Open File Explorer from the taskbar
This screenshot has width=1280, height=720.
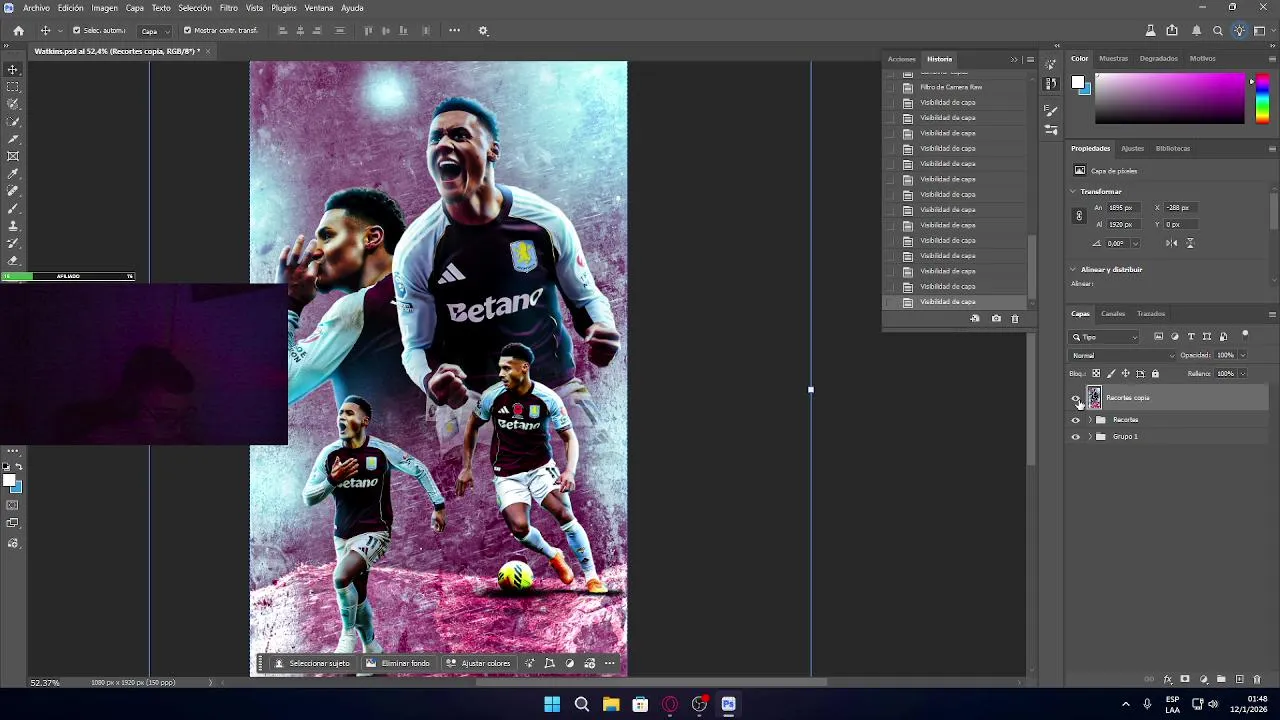coord(611,704)
